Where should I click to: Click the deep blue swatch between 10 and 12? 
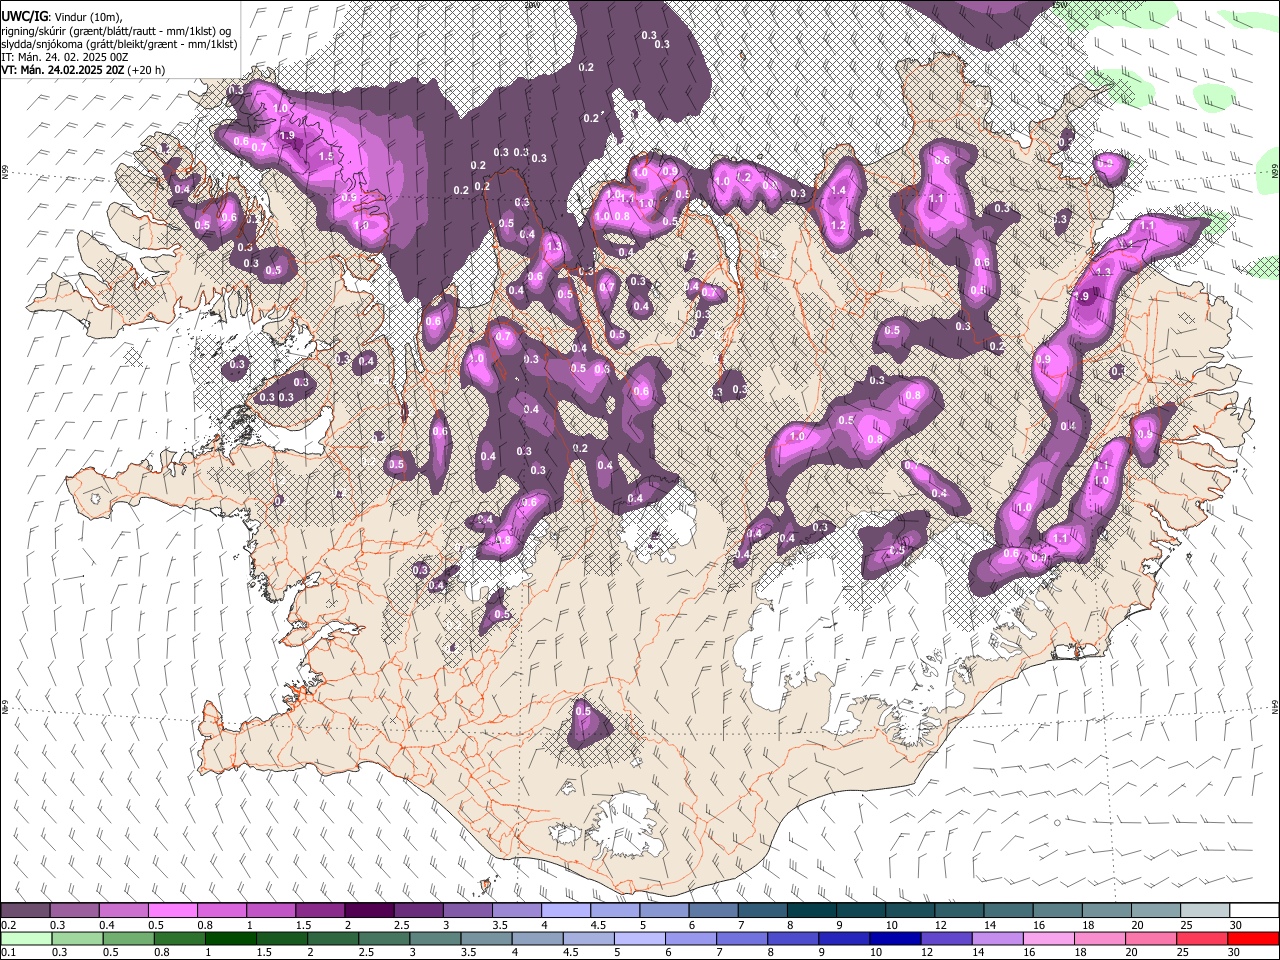(896, 938)
